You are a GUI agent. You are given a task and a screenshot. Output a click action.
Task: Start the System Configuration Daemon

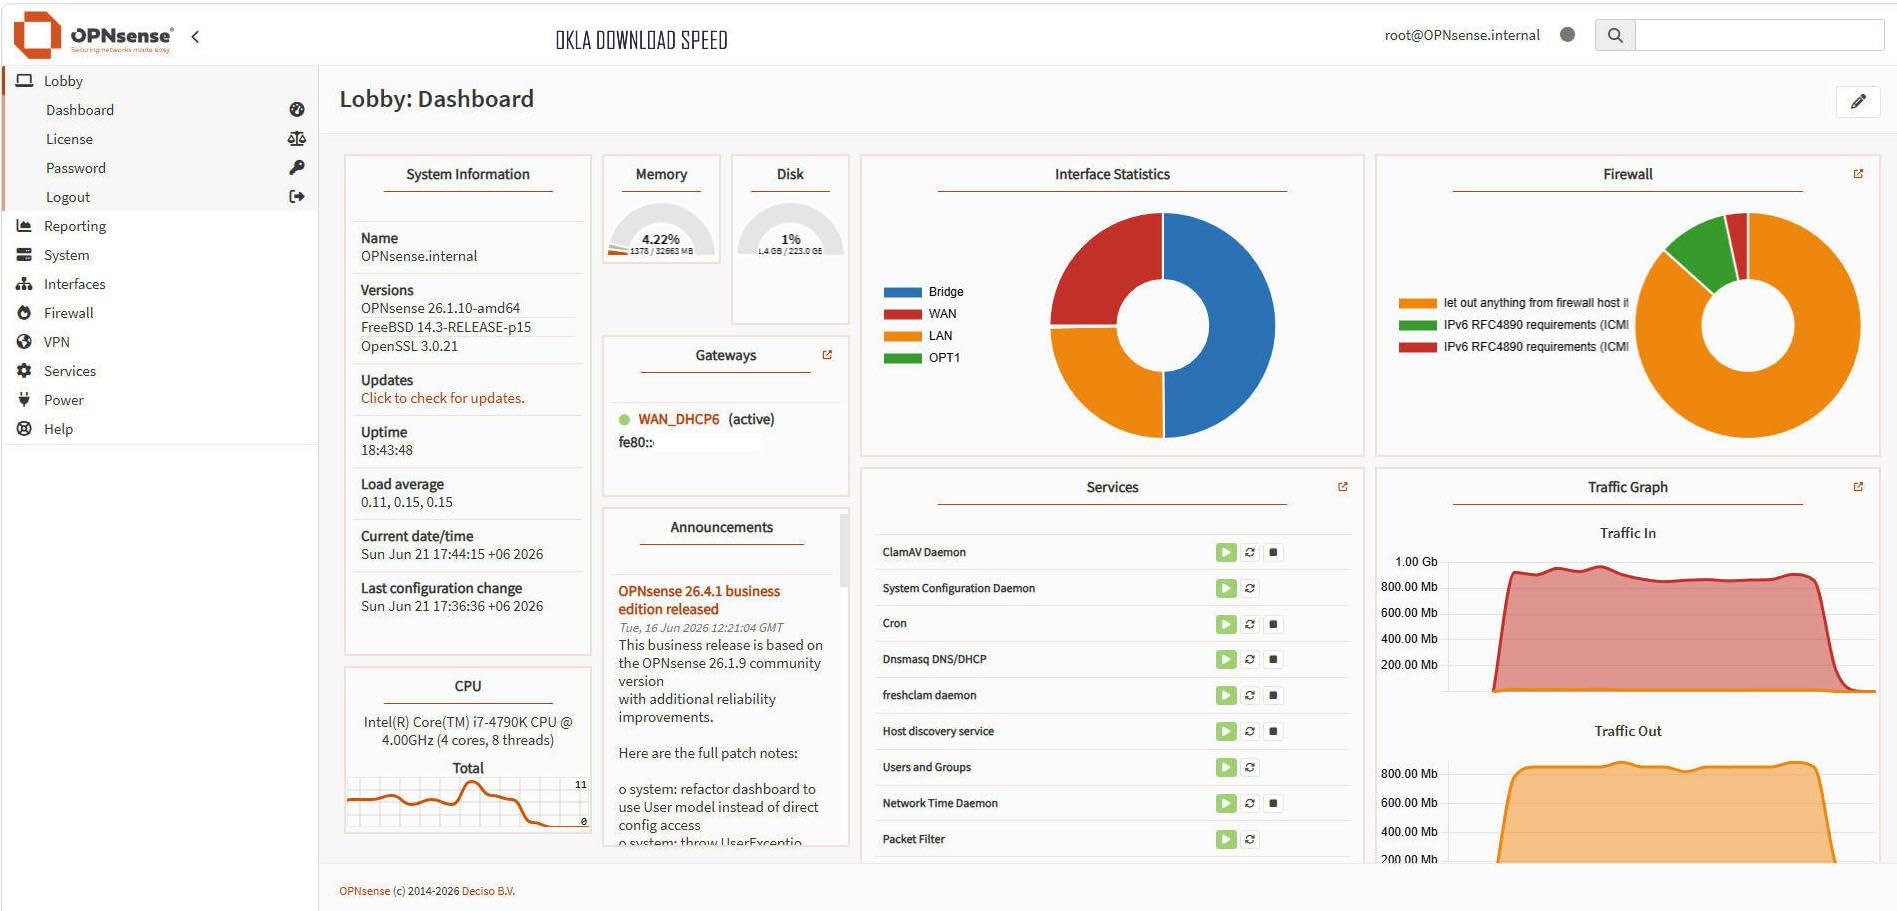pyautogui.click(x=1226, y=588)
